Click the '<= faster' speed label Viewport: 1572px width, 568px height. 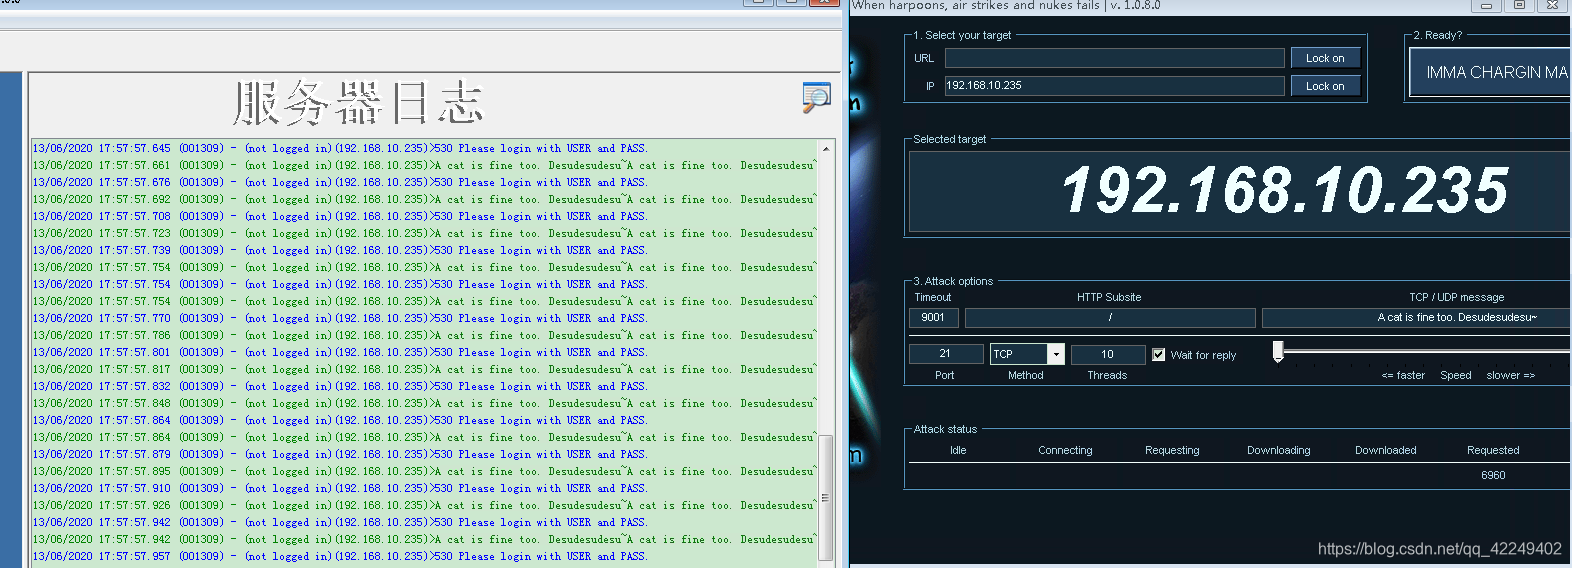coord(1403,375)
